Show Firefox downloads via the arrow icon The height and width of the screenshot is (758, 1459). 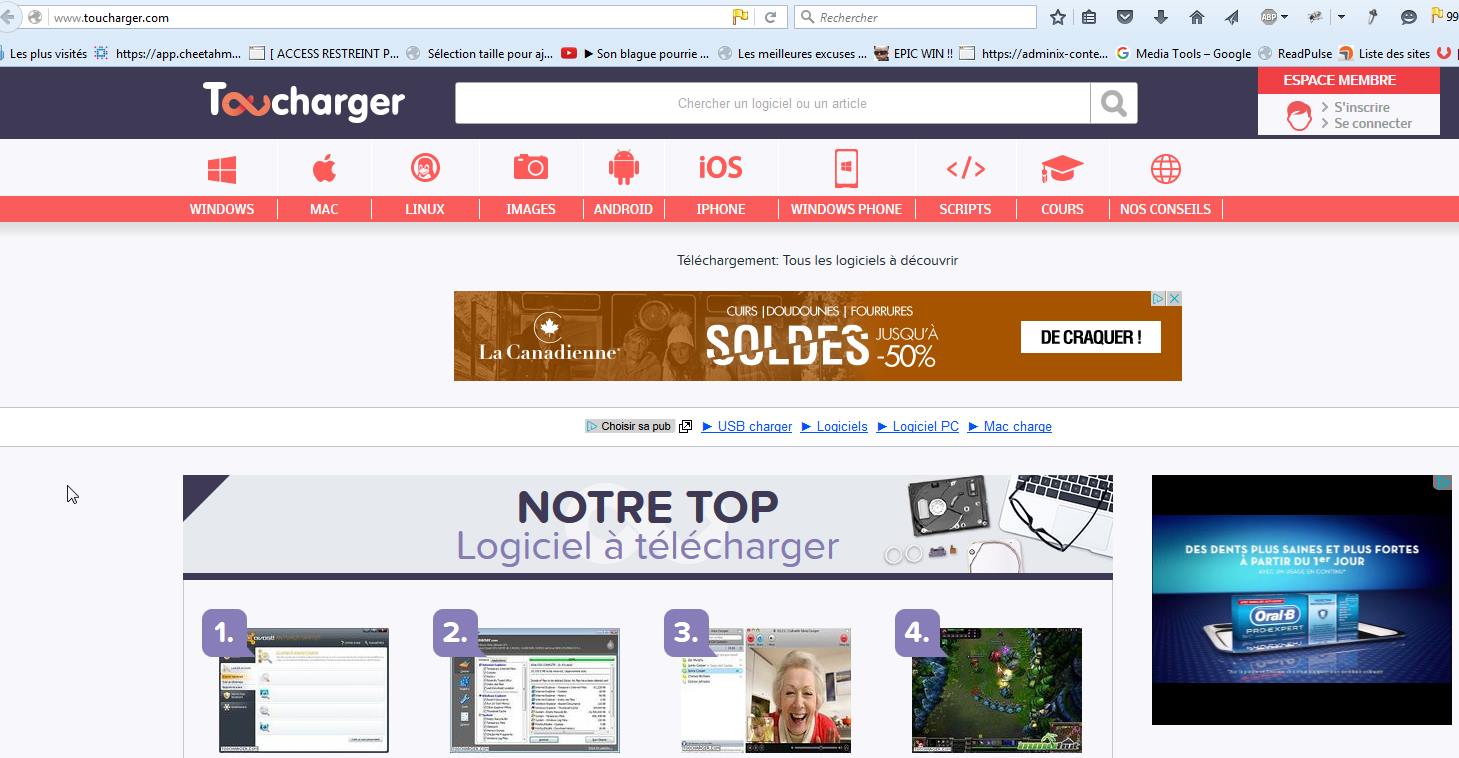[x=1159, y=17]
